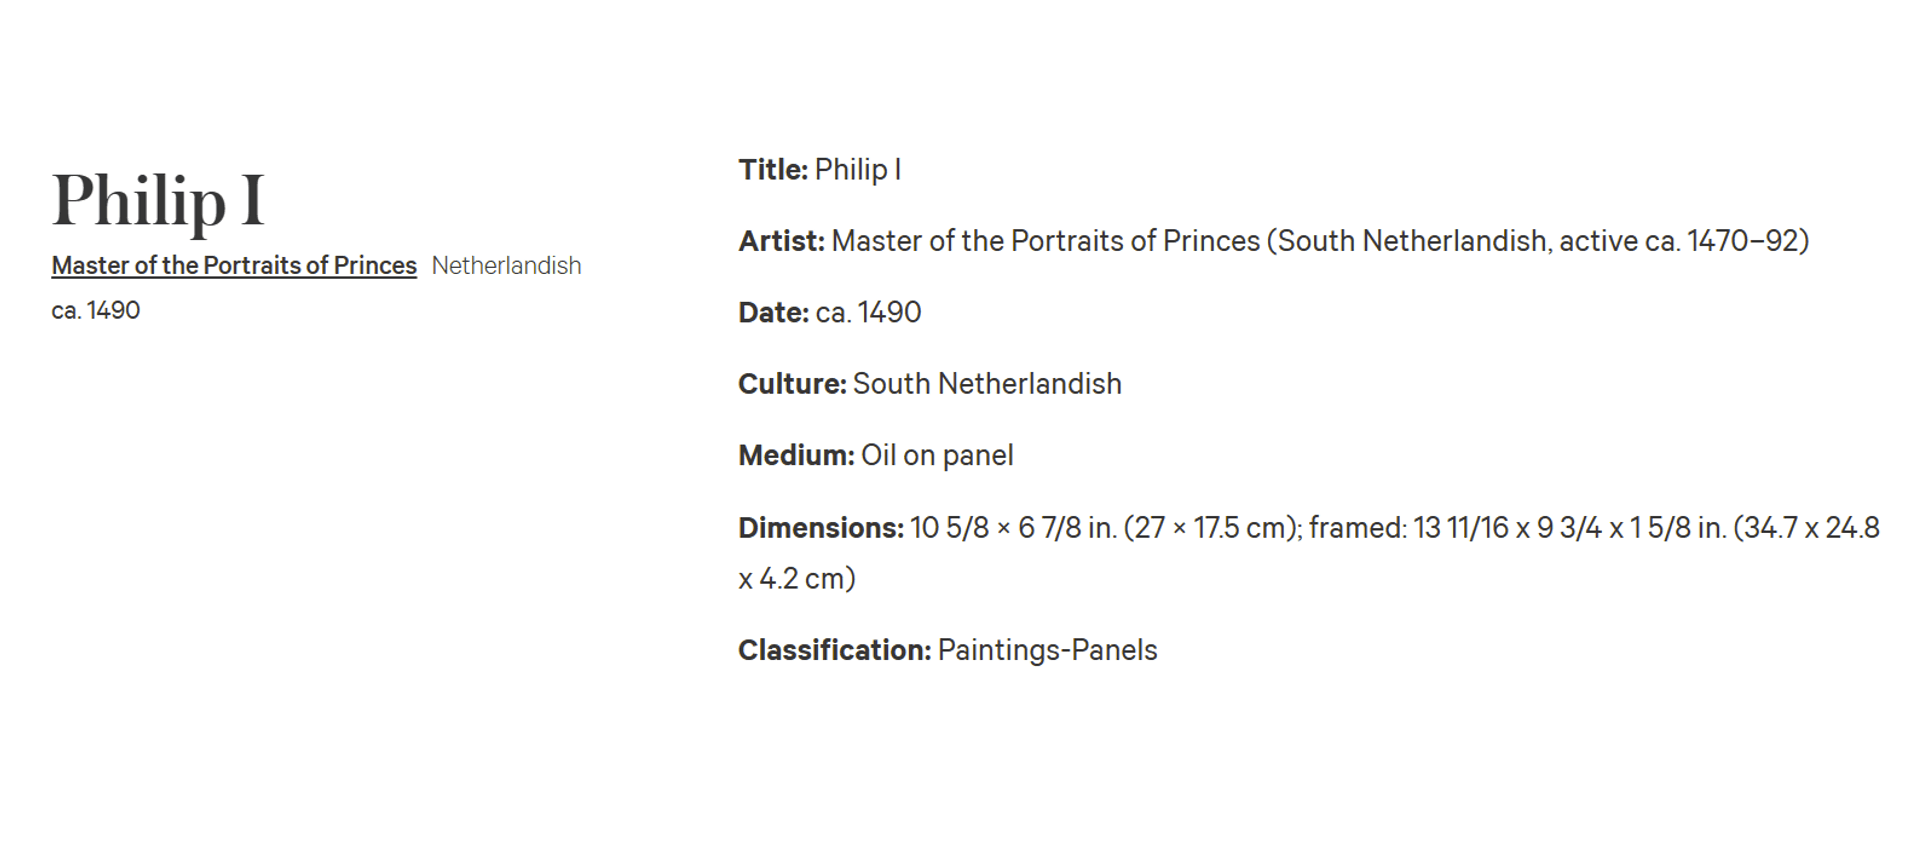Click the bold Classification: label
This screenshot has width=1922, height=851.
[x=835, y=650]
